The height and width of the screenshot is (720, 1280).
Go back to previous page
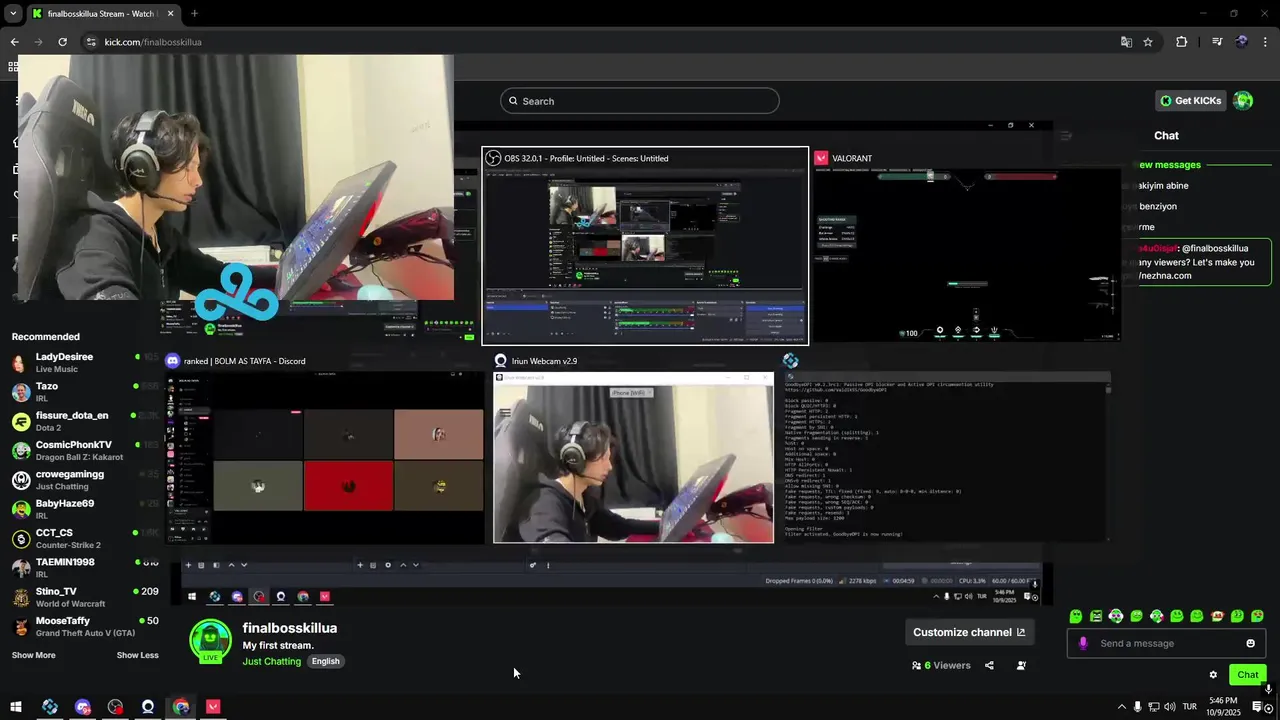[x=14, y=42]
